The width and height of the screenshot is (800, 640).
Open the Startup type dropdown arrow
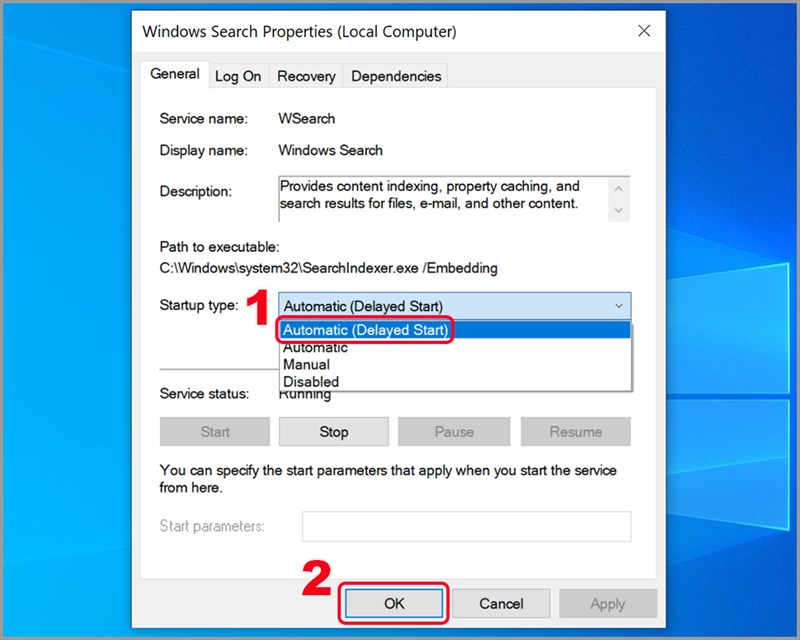pos(618,306)
